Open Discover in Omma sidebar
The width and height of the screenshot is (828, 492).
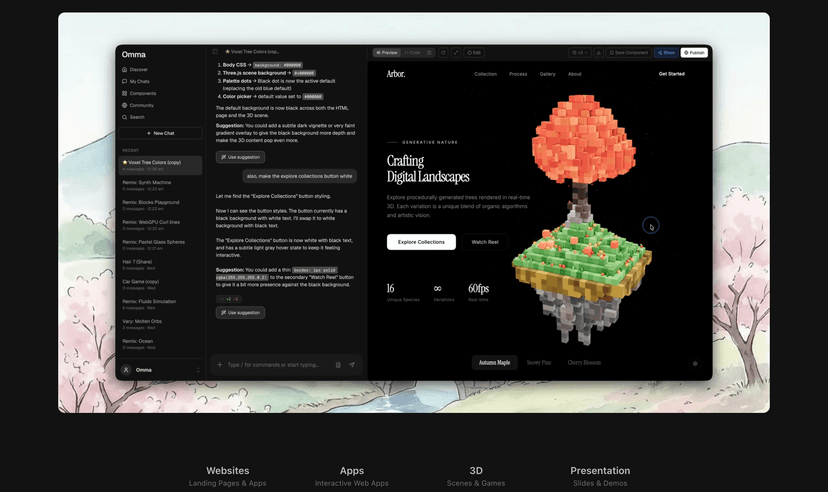[135, 70]
